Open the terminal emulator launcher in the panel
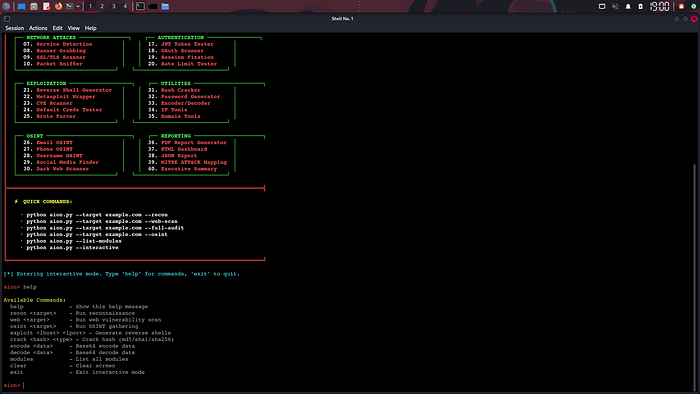This screenshot has height=394, width=700. pyautogui.click(x=70, y=6)
